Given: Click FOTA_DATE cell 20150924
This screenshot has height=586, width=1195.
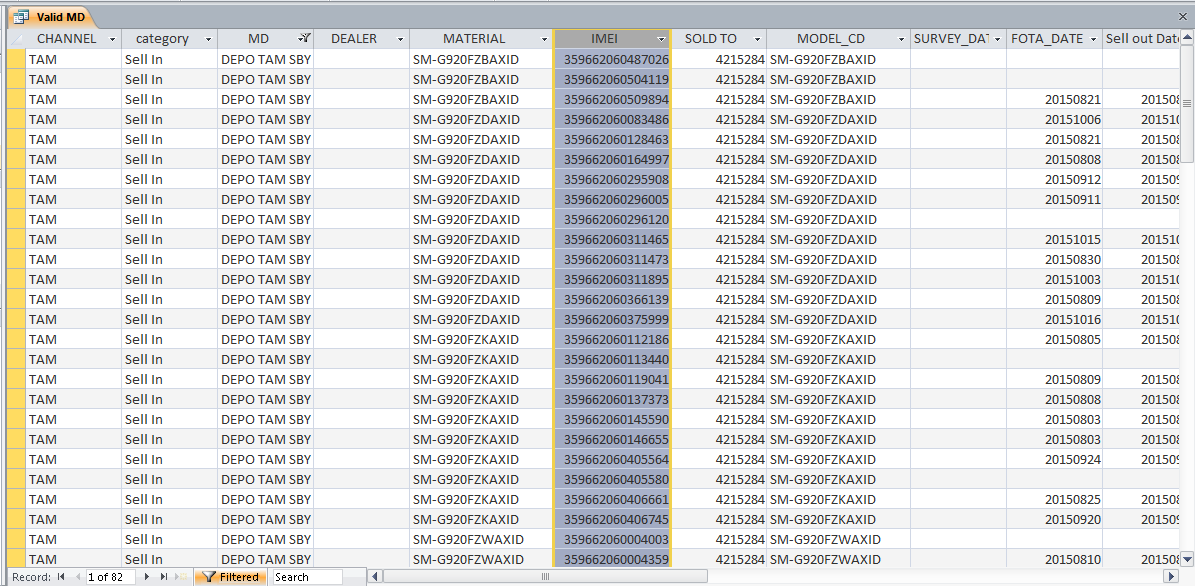Looking at the screenshot, I should click(x=1055, y=460).
